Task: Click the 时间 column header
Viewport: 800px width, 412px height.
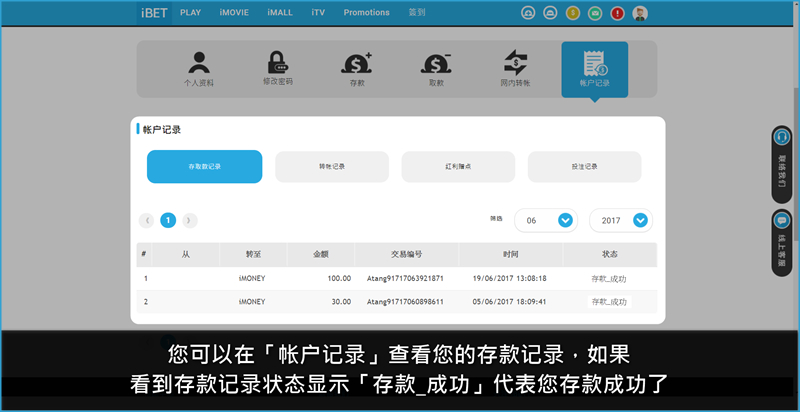Action: [x=510, y=254]
